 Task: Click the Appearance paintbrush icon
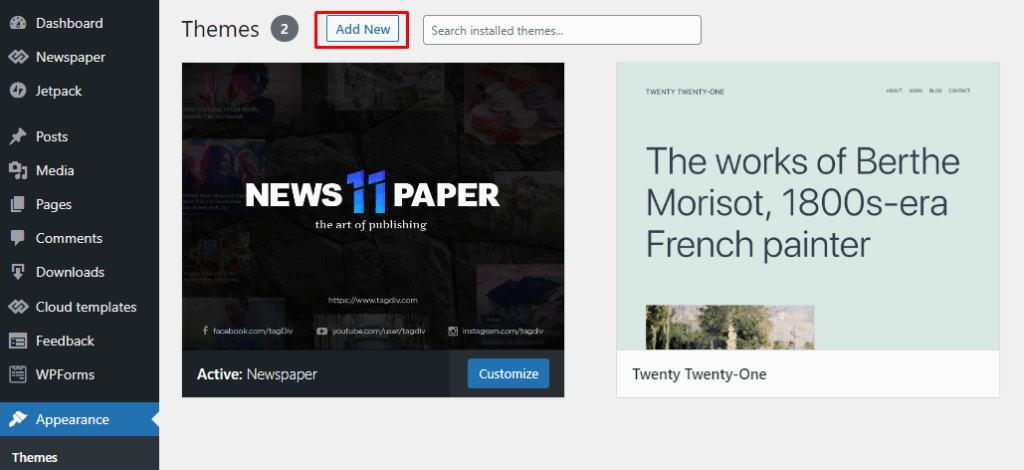pos(18,419)
